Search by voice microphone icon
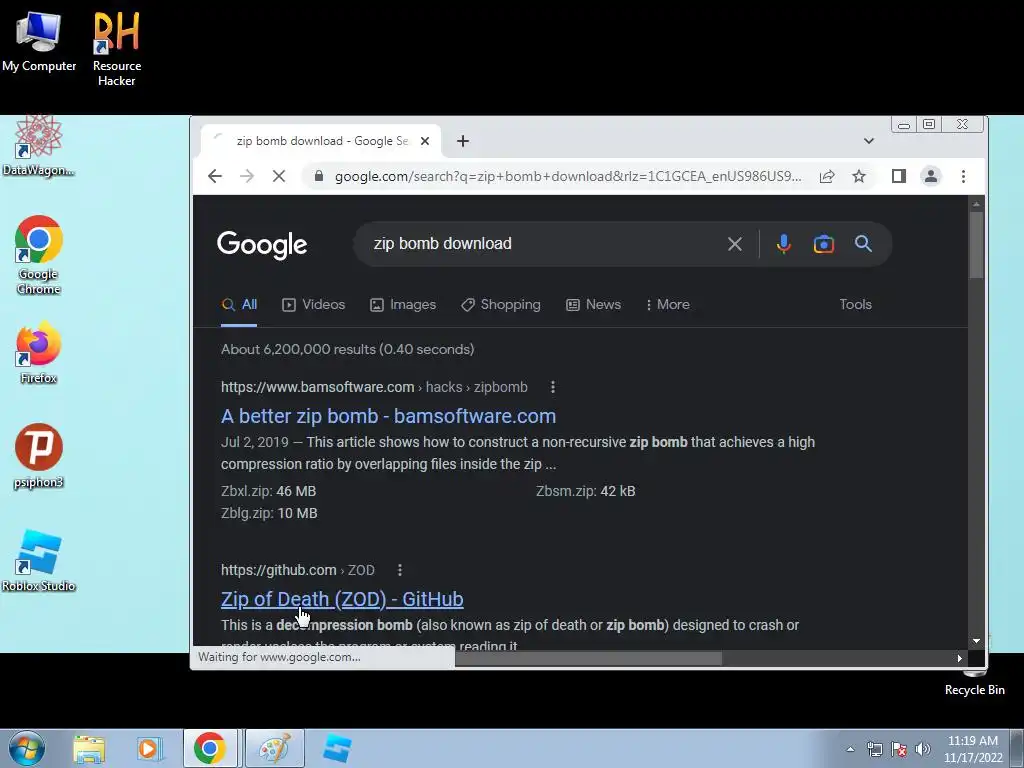The height and width of the screenshot is (768, 1024). [x=784, y=244]
